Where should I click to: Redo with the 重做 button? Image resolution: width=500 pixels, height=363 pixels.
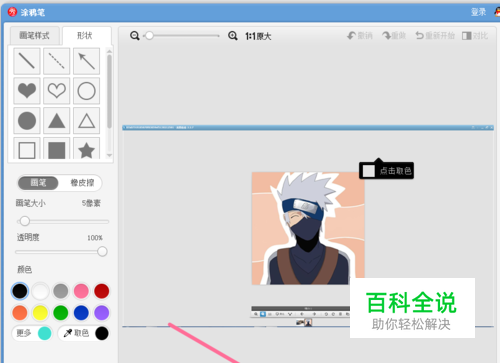tap(394, 36)
